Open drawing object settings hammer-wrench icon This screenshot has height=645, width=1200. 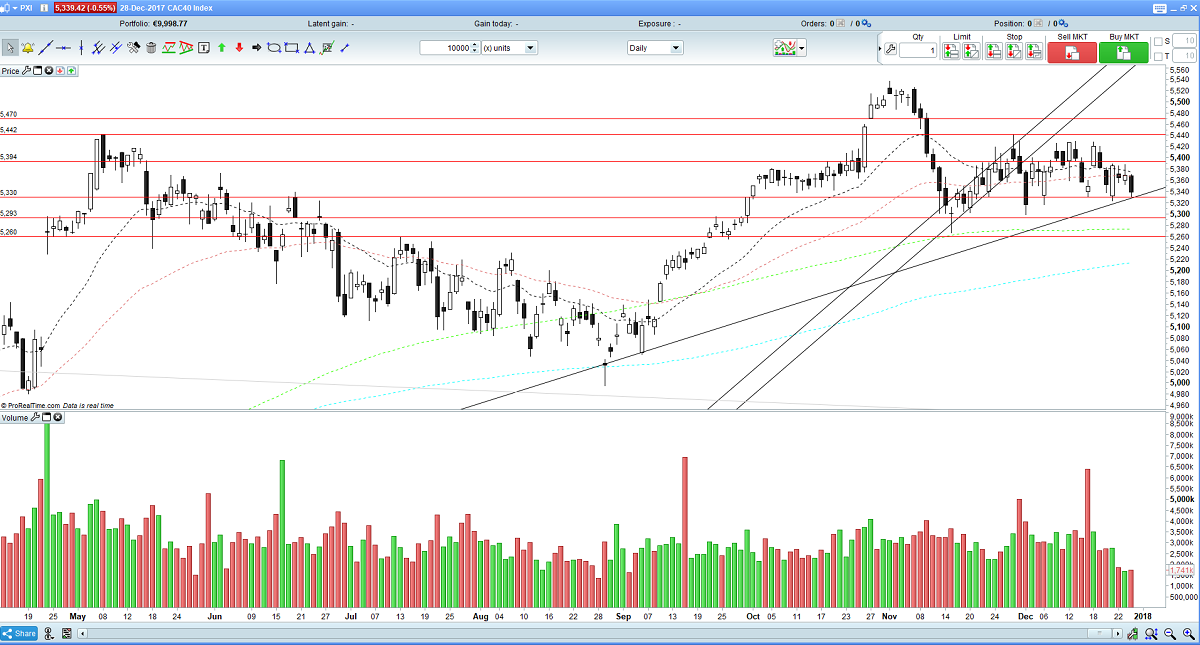pyautogui.click(x=133, y=47)
